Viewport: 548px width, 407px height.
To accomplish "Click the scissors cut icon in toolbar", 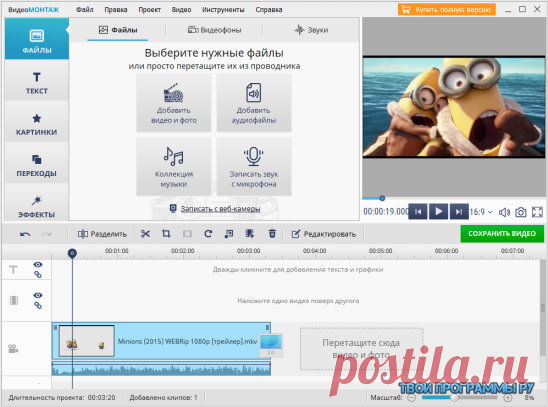I will [x=145, y=234].
